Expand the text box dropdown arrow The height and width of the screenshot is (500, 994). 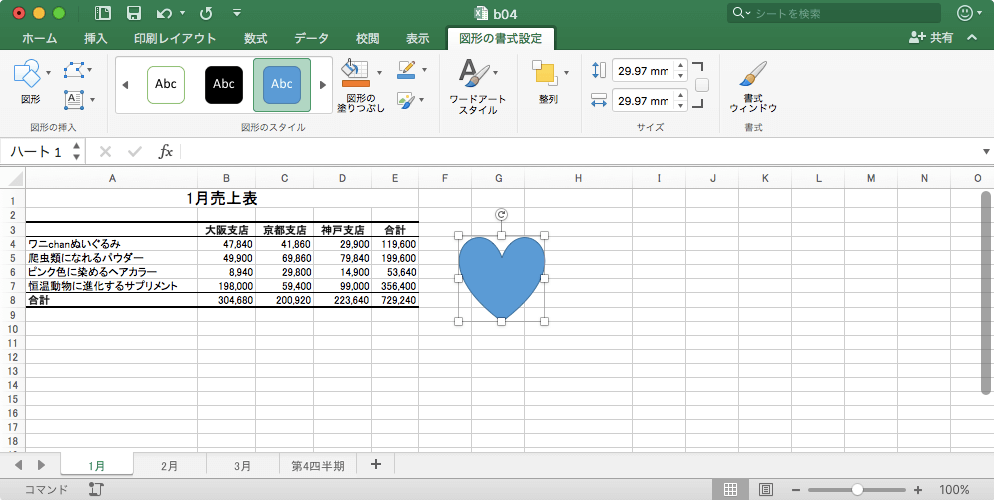tap(93, 99)
